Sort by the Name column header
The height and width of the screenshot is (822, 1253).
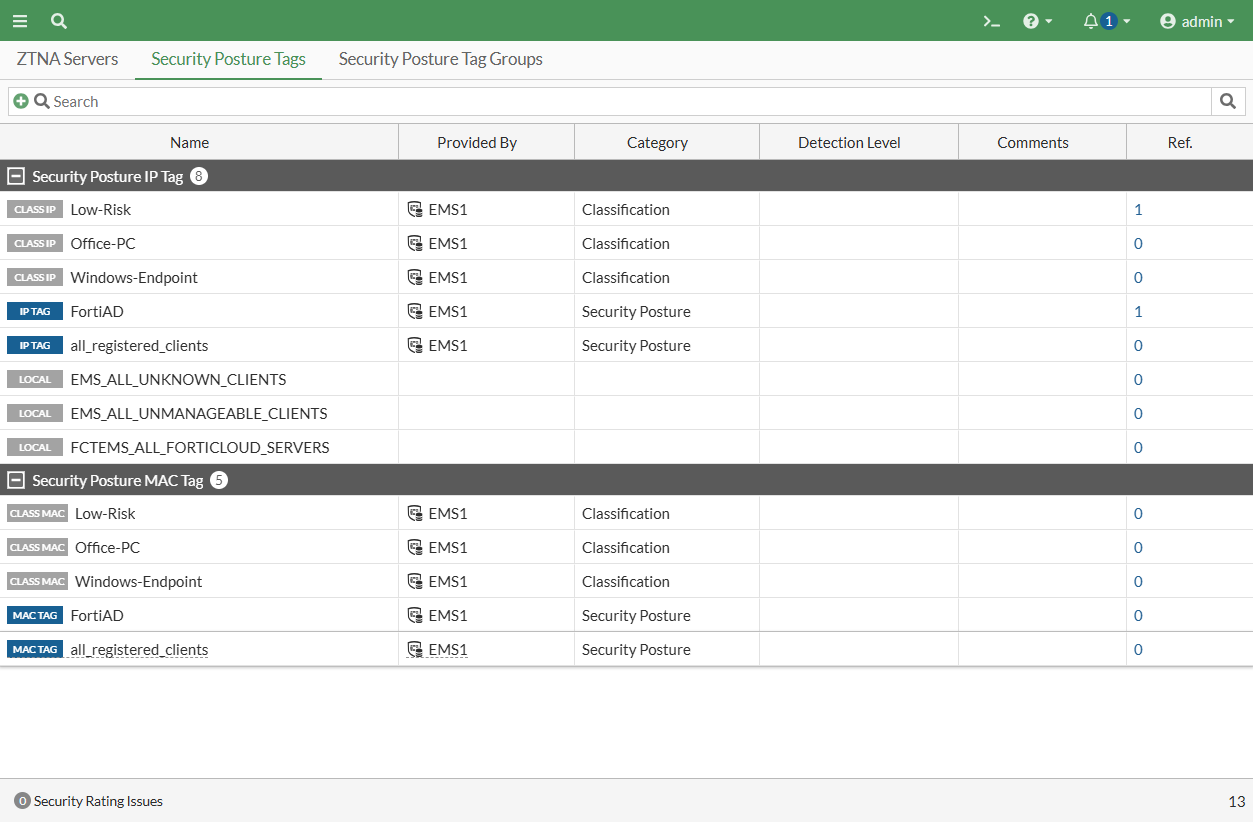[x=189, y=143]
